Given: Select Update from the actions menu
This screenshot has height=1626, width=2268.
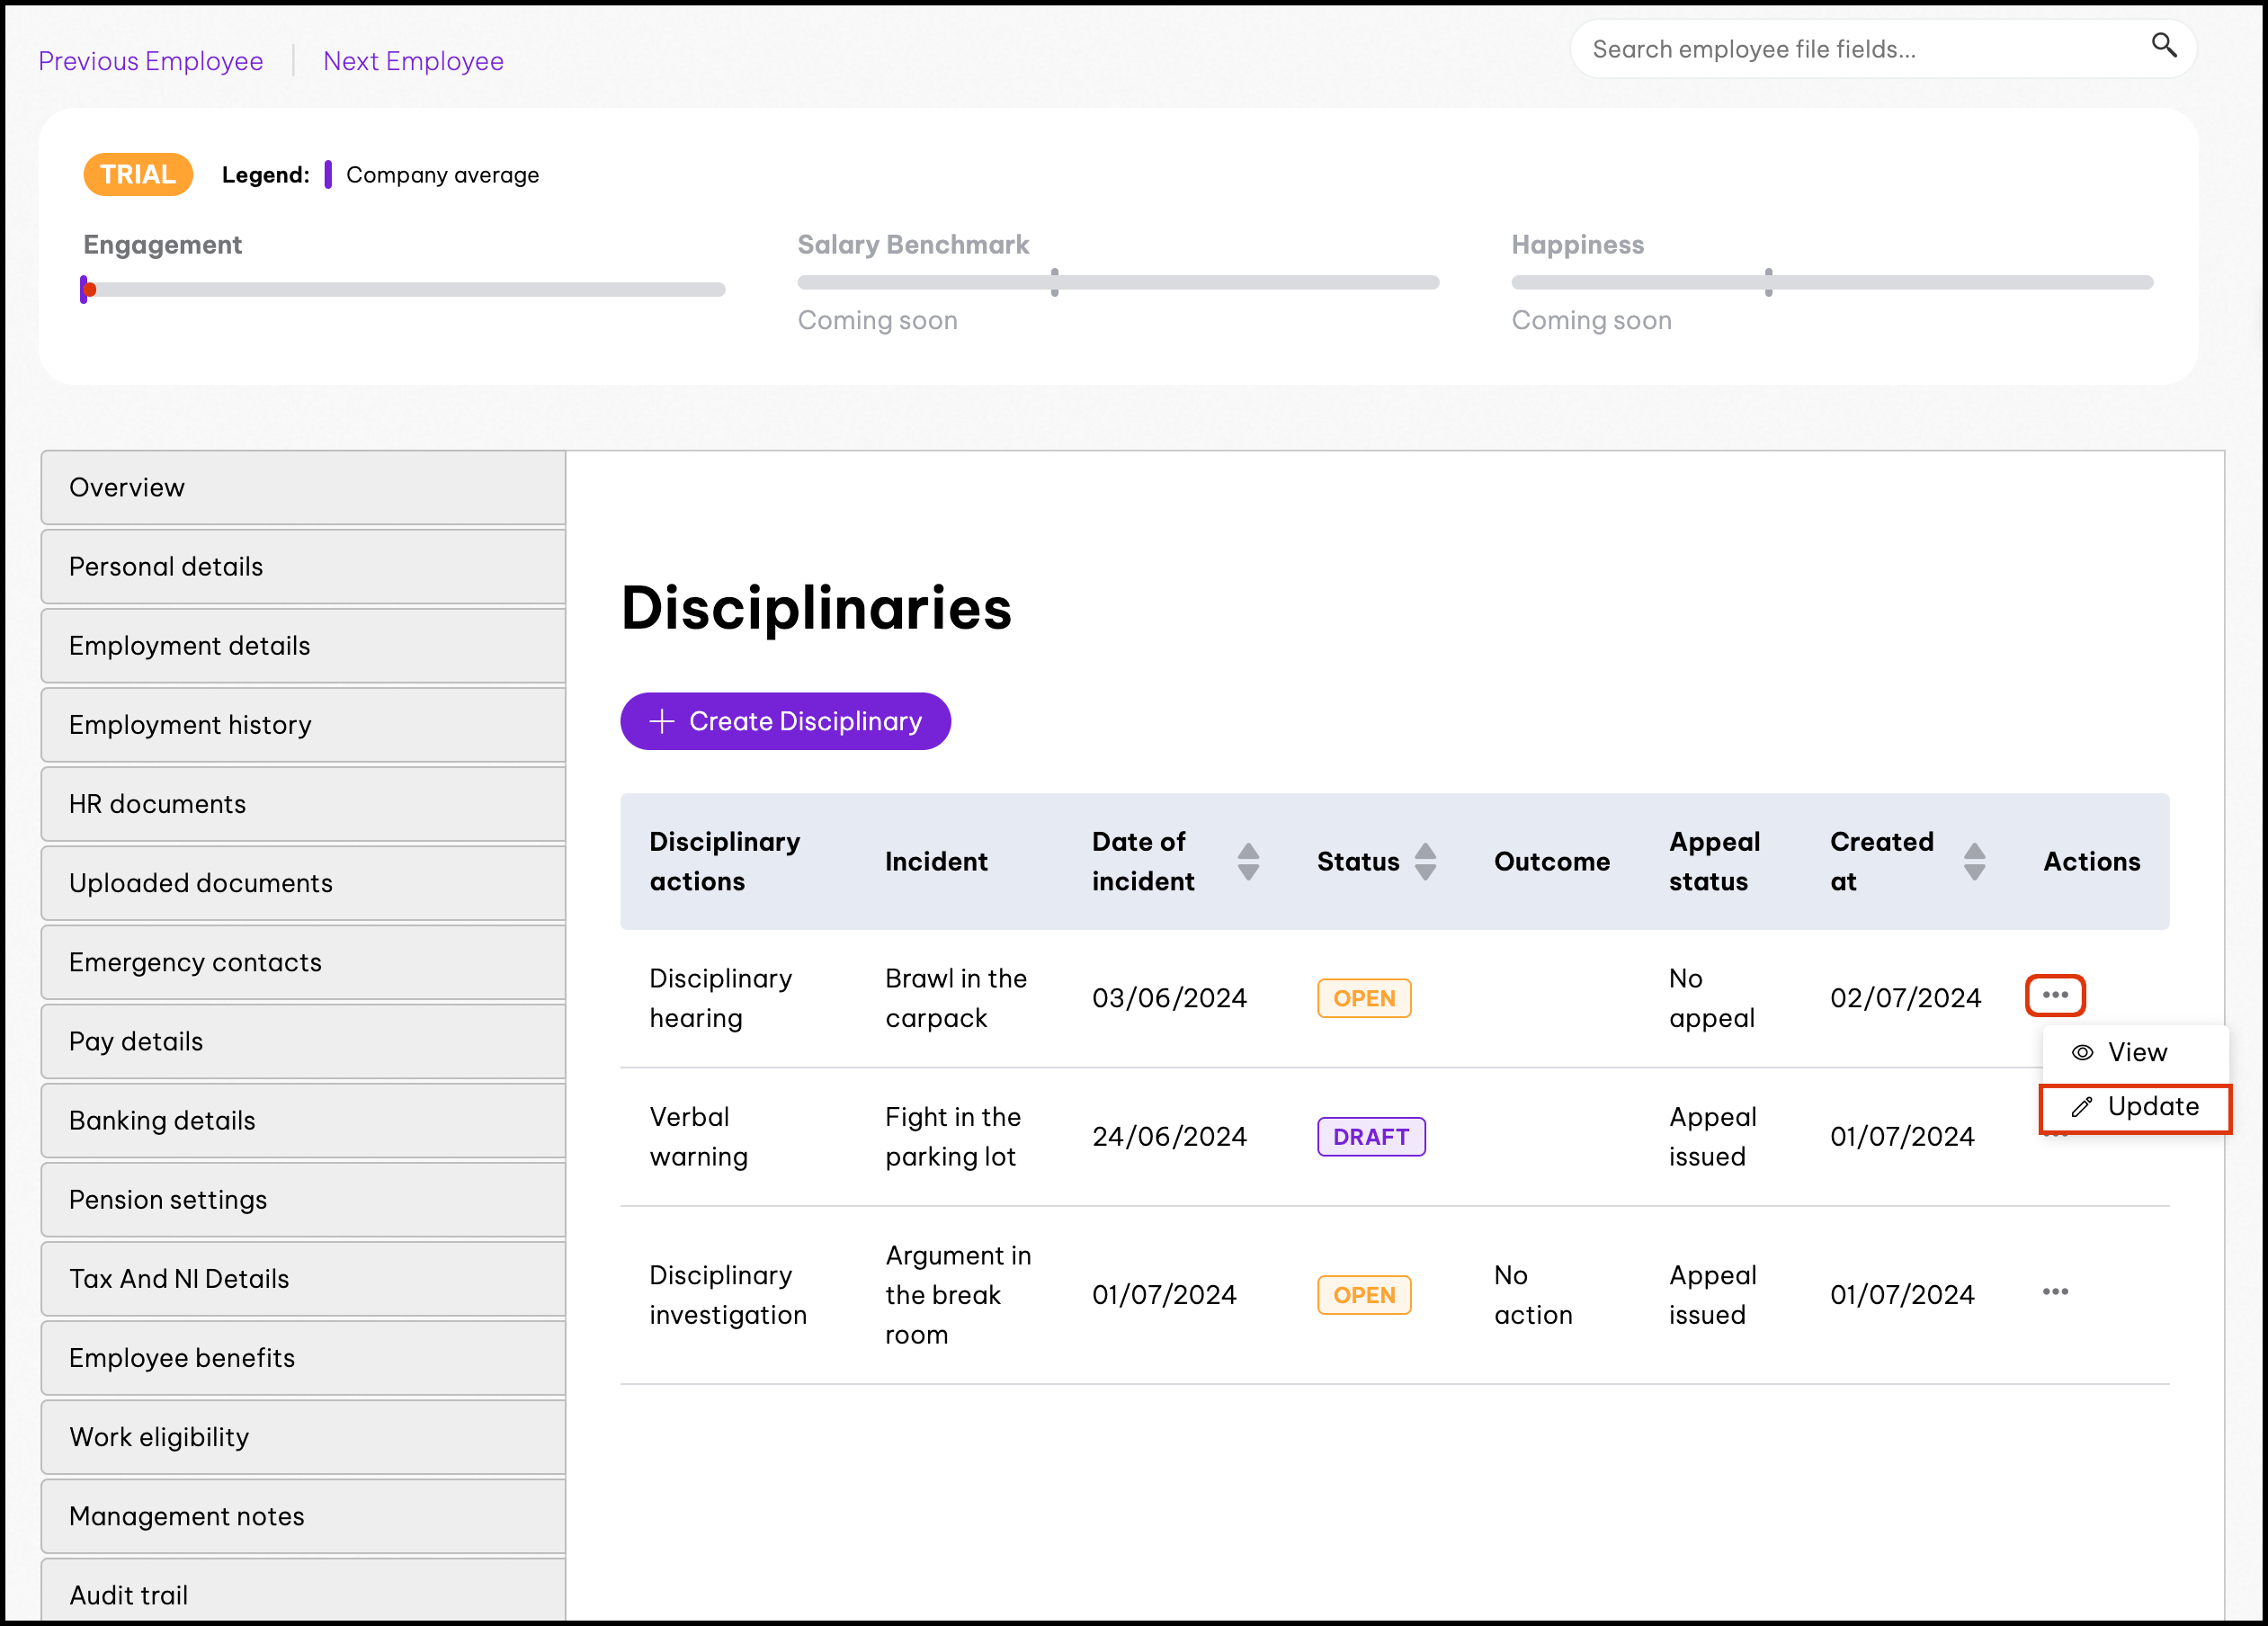Looking at the screenshot, I should (x=2152, y=1107).
